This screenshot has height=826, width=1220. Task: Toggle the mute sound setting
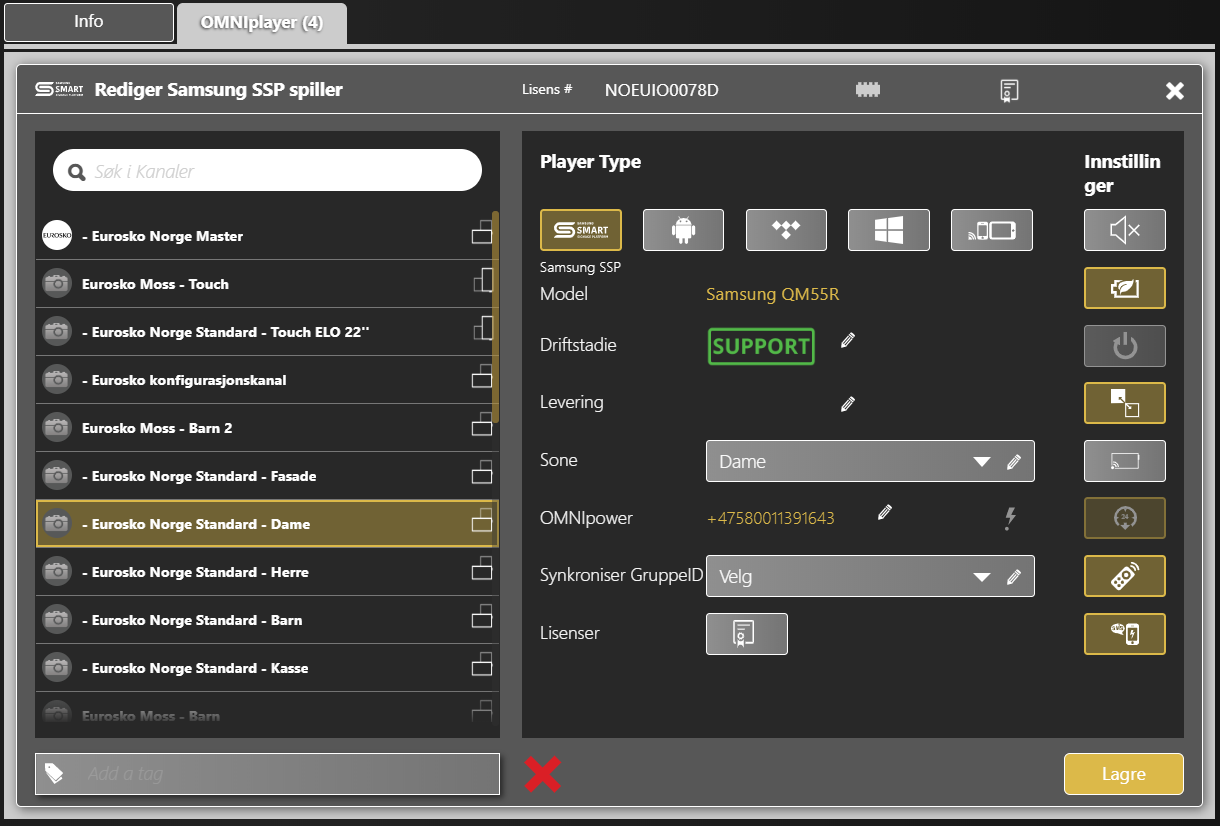(x=1125, y=230)
